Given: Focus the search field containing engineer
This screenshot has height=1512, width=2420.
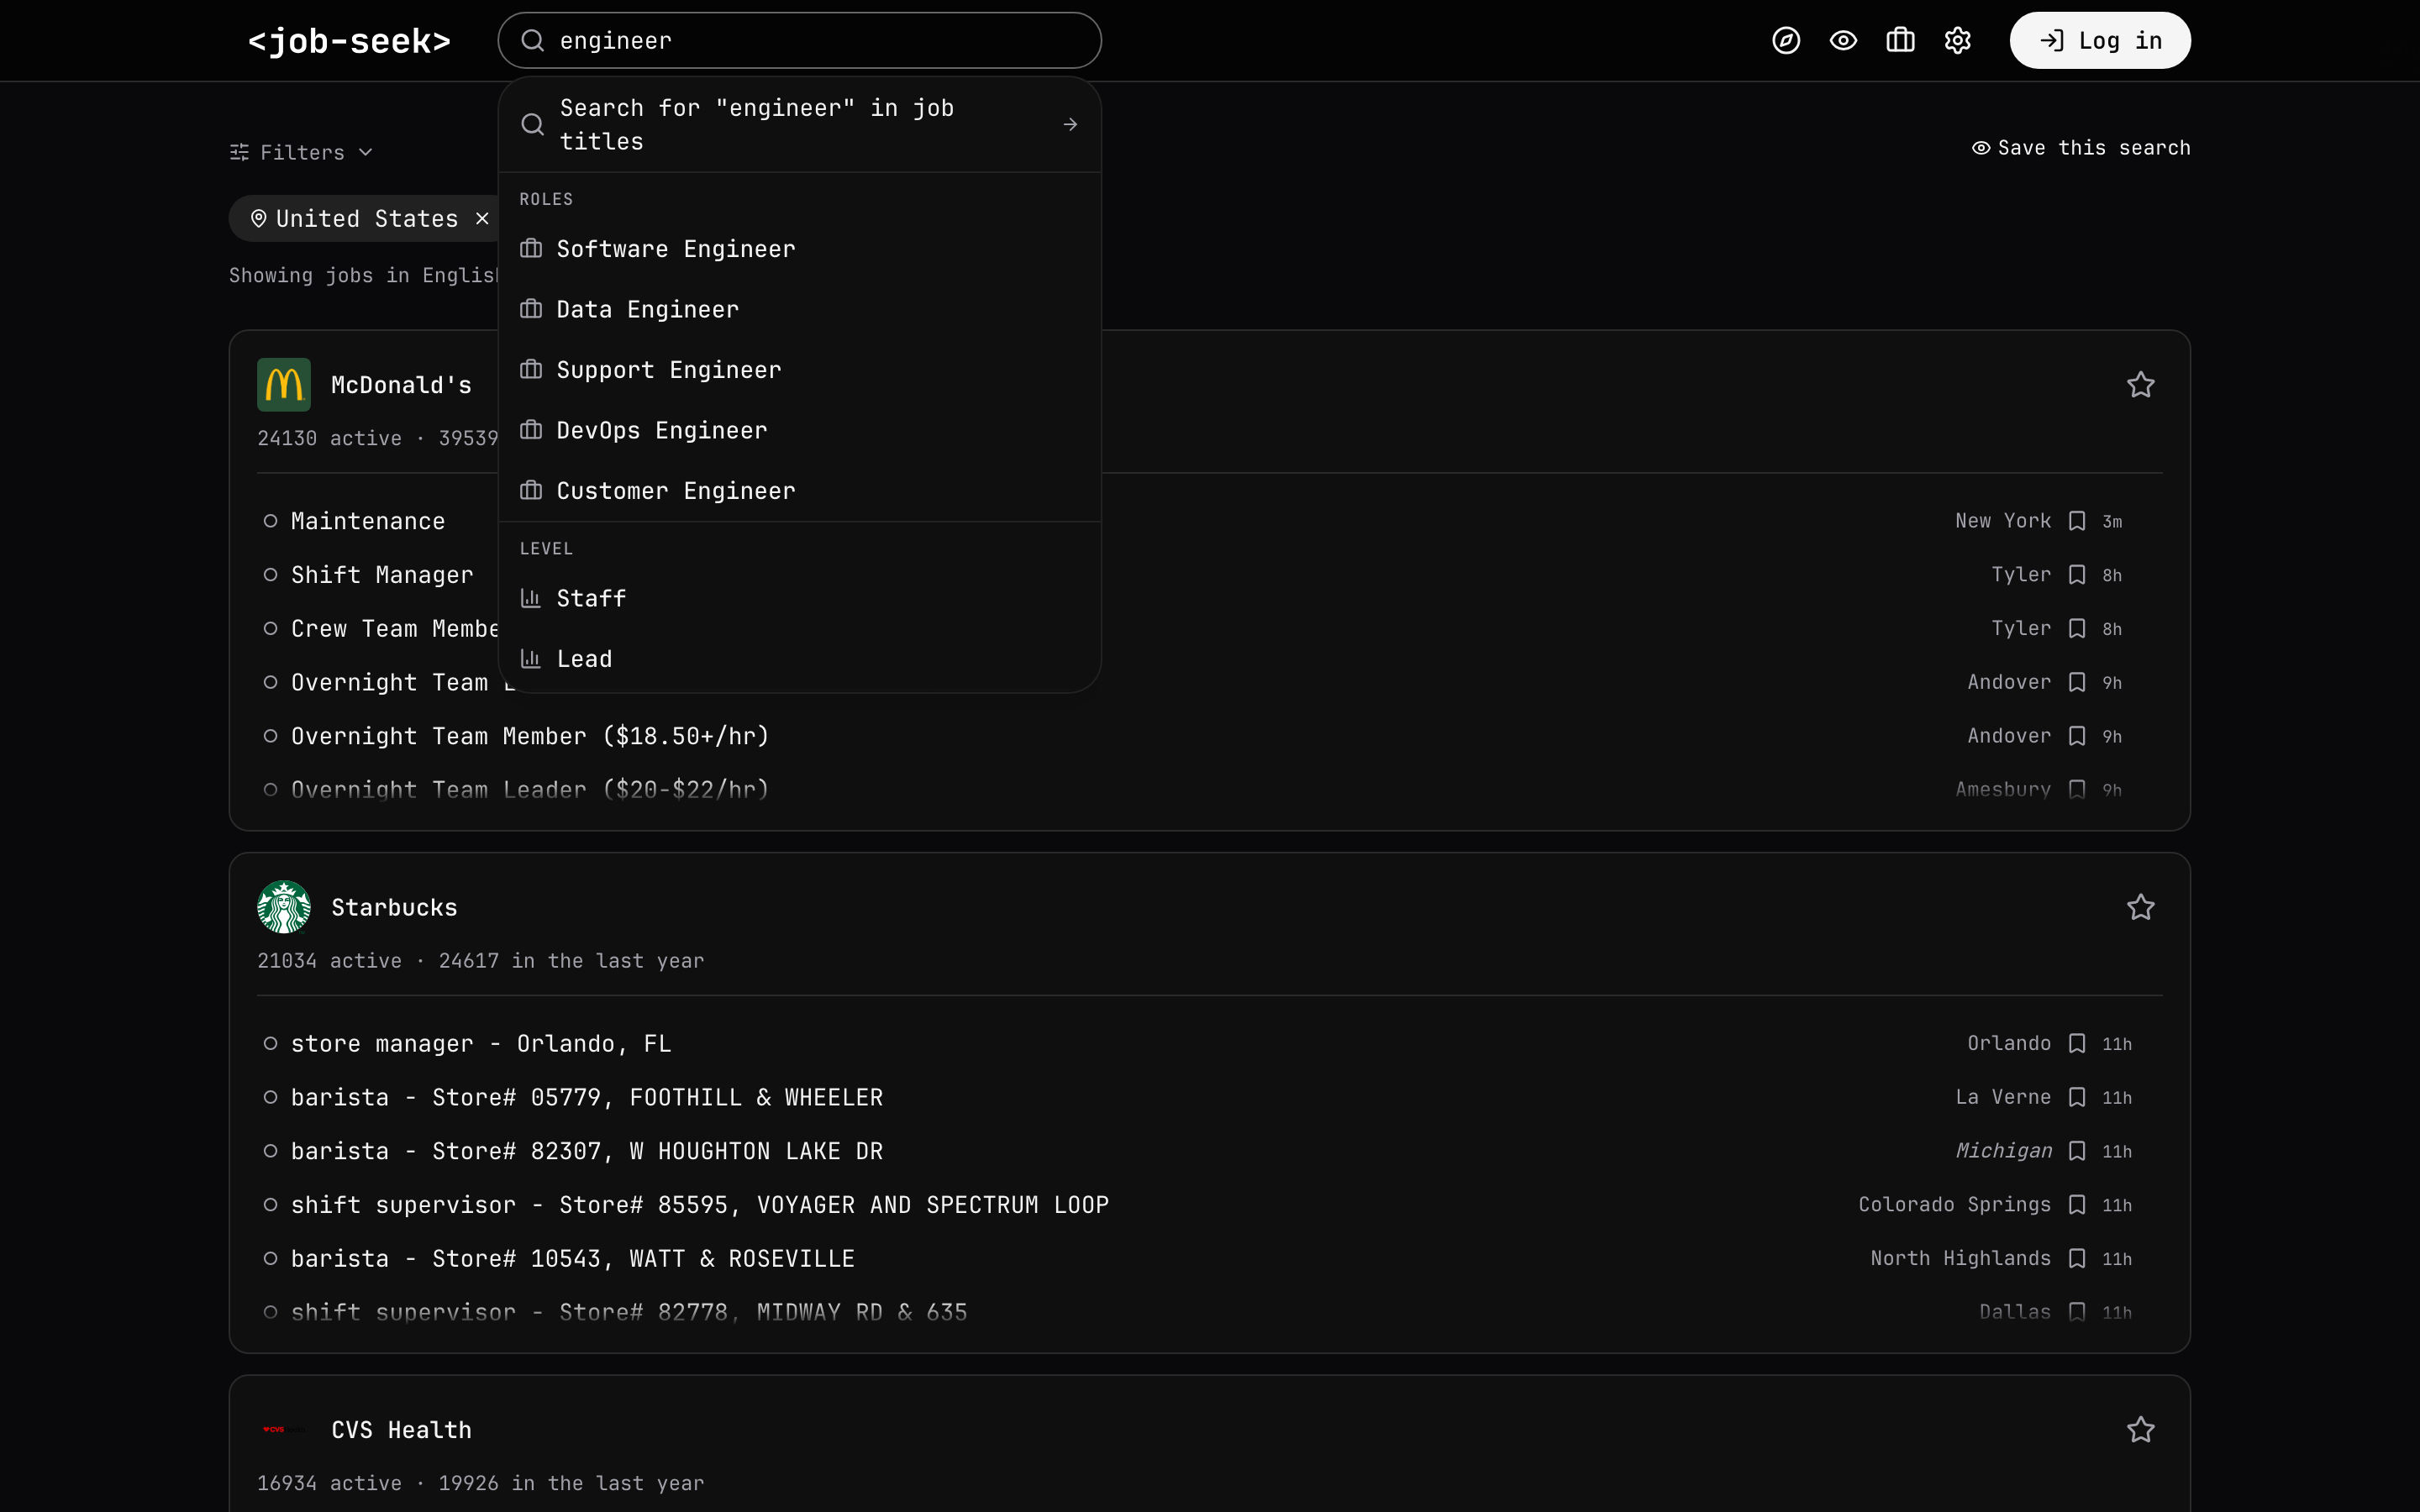Looking at the screenshot, I should (x=800, y=41).
